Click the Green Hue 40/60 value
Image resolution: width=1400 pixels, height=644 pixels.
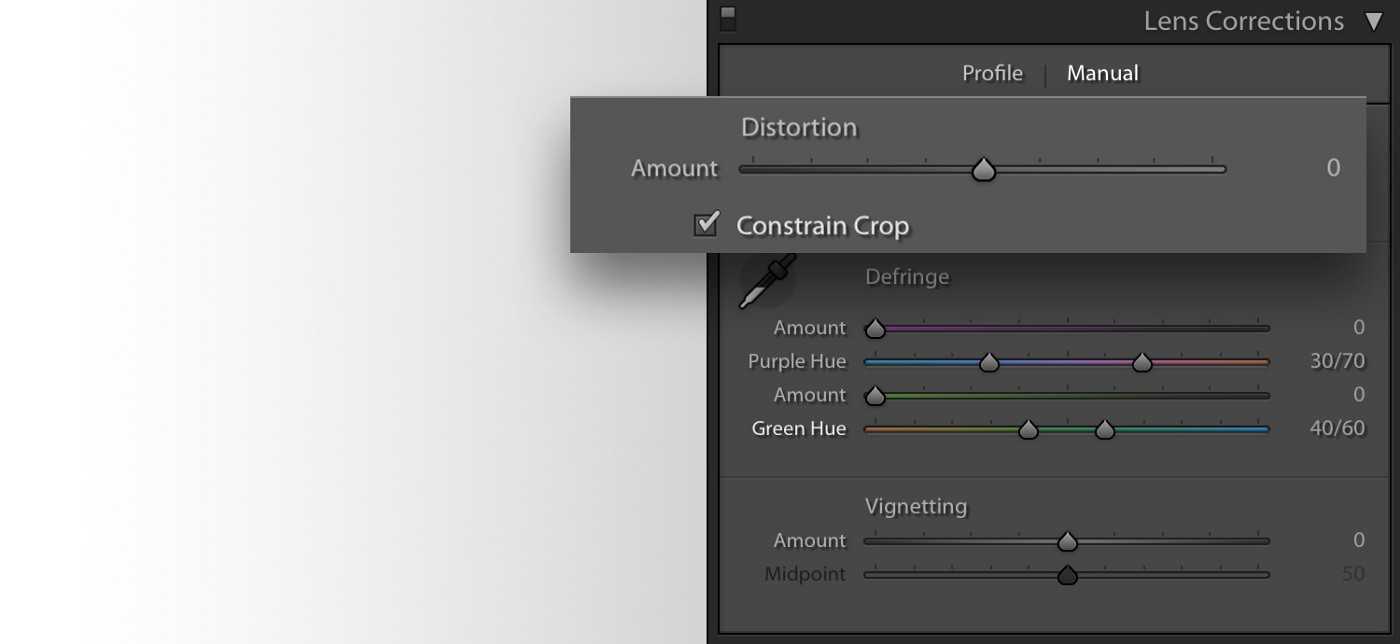coord(1336,429)
